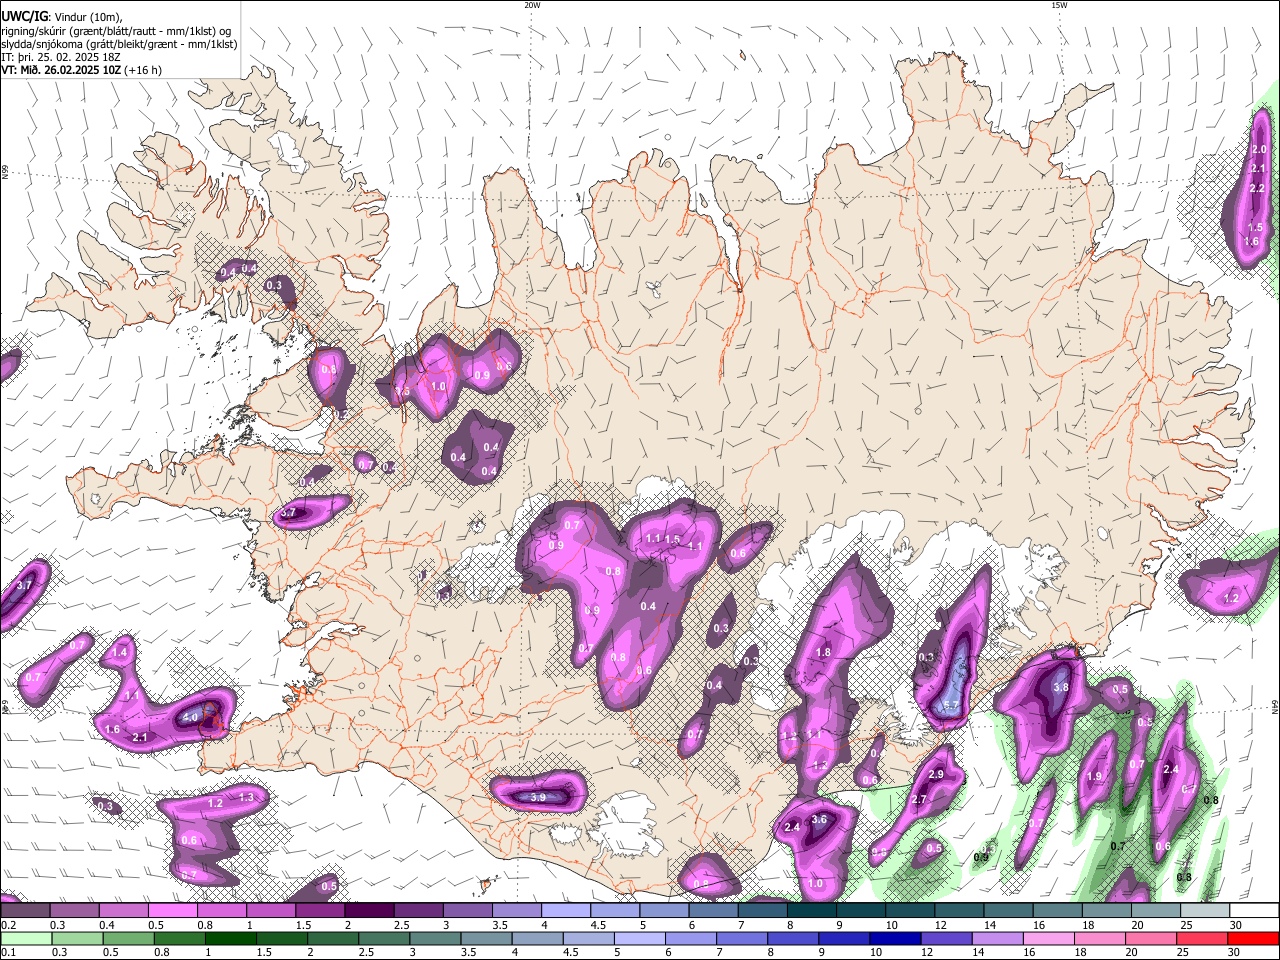
Task: Click the bright magenta swatch above upper-scale '0.5'
Action: click(172, 911)
